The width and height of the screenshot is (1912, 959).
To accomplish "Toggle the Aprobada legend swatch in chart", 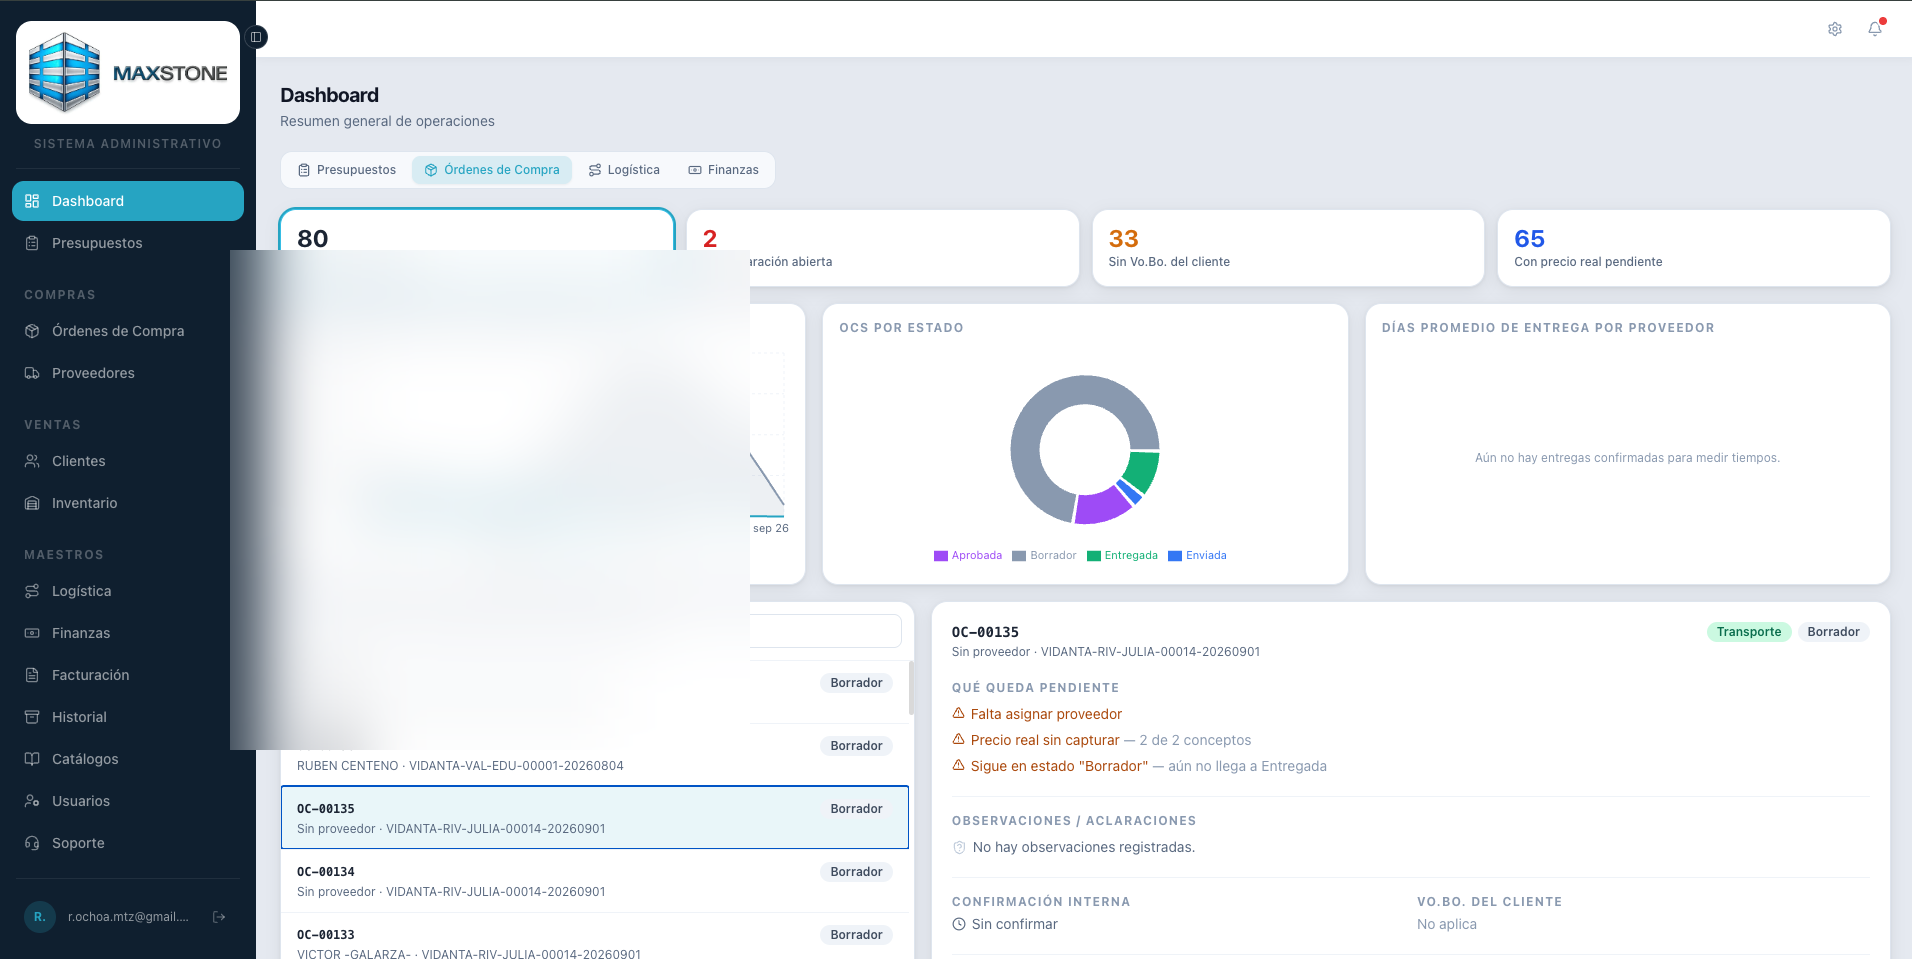I will point(940,556).
